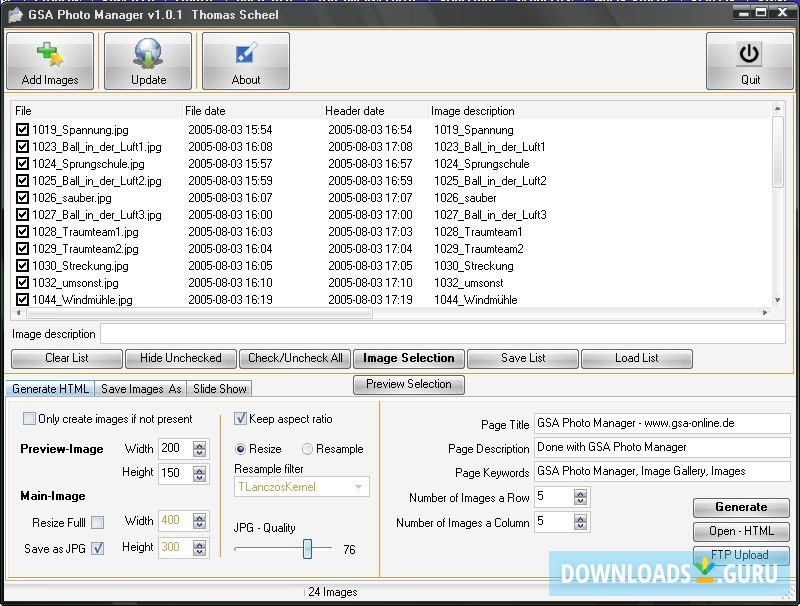The image size is (800, 606).
Task: Click the Page Title input field
Action: (659, 424)
